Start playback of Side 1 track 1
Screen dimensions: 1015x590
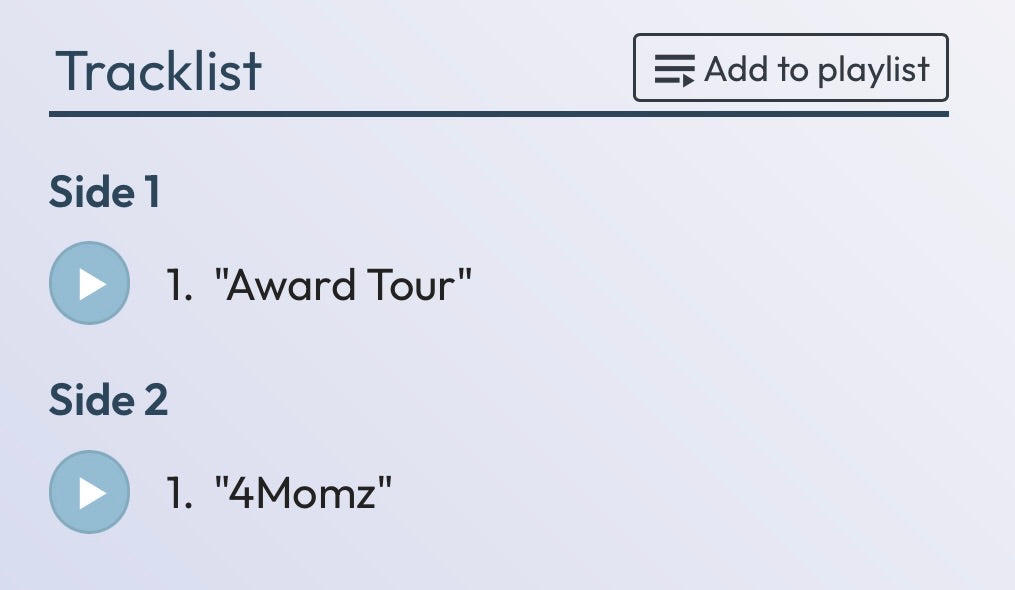(x=89, y=283)
